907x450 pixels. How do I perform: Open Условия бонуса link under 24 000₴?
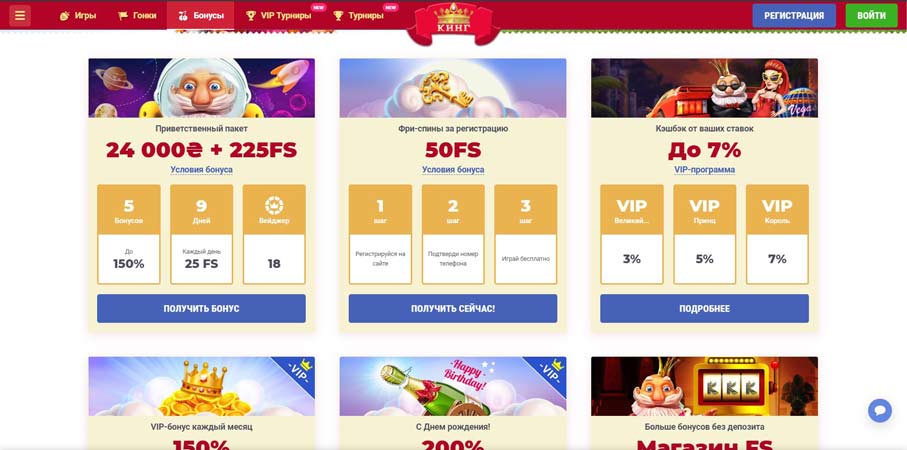tap(201, 170)
